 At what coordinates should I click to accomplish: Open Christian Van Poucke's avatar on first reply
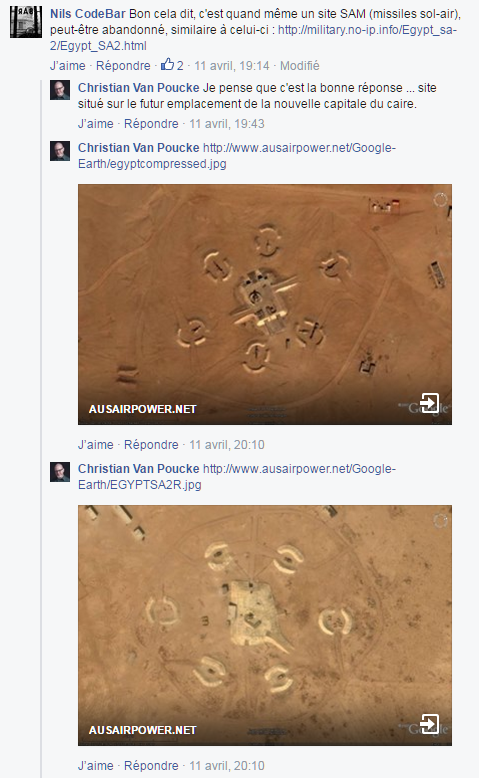[x=60, y=90]
